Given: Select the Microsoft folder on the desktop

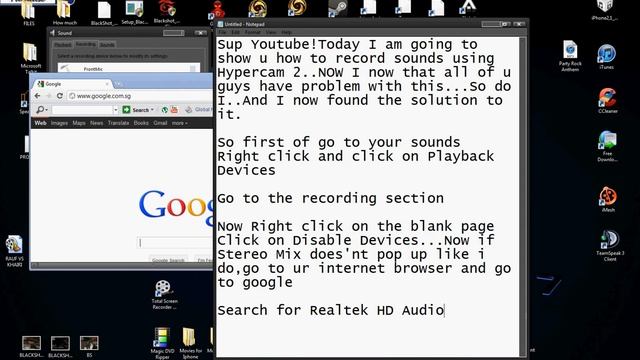Looking at the screenshot, I should click(30, 58).
